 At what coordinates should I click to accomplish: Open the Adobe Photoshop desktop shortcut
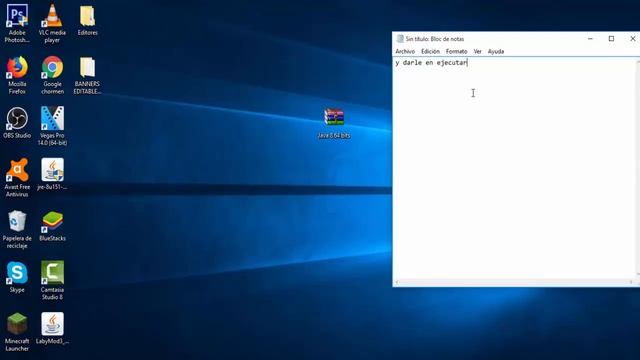(17, 16)
